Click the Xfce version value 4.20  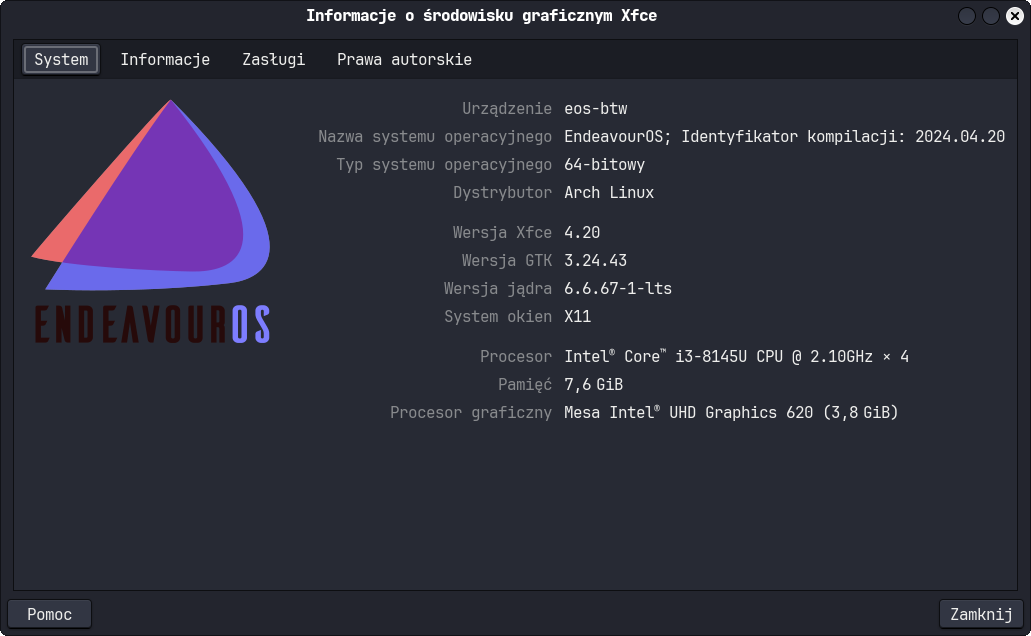pyautogui.click(x=582, y=233)
